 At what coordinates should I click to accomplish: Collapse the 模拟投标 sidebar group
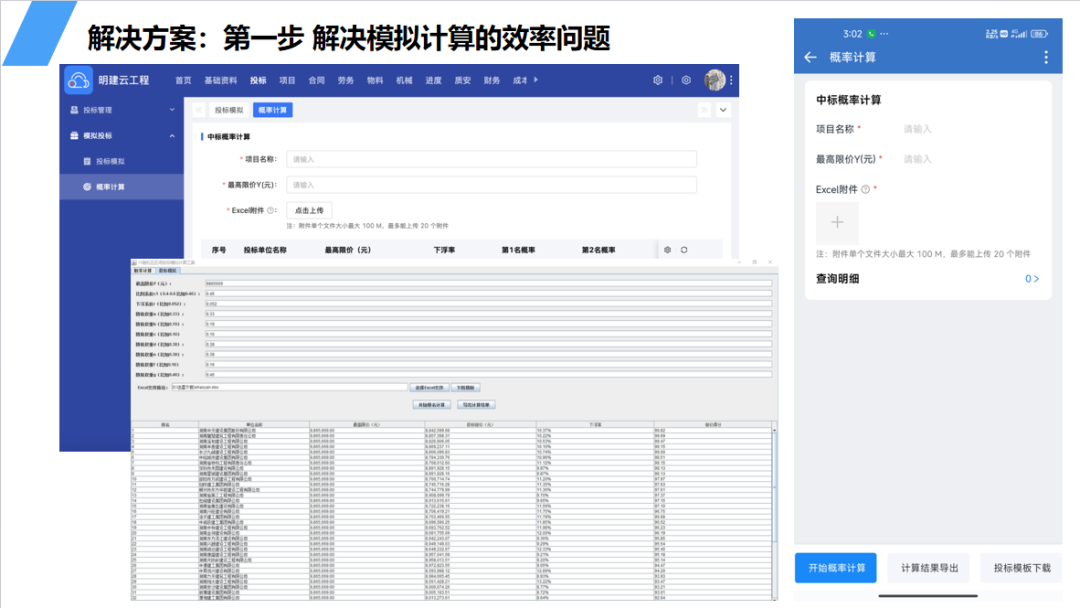[172, 136]
